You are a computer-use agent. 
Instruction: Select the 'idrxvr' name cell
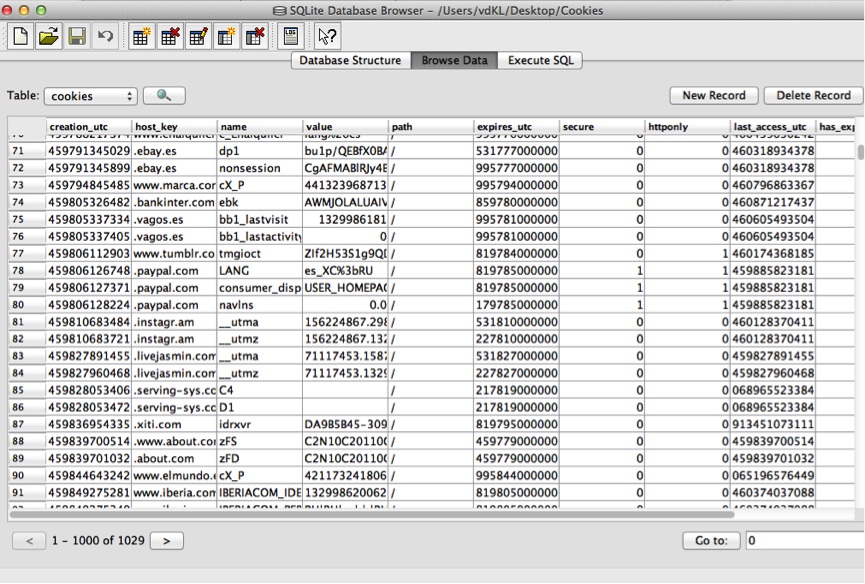tap(260, 424)
